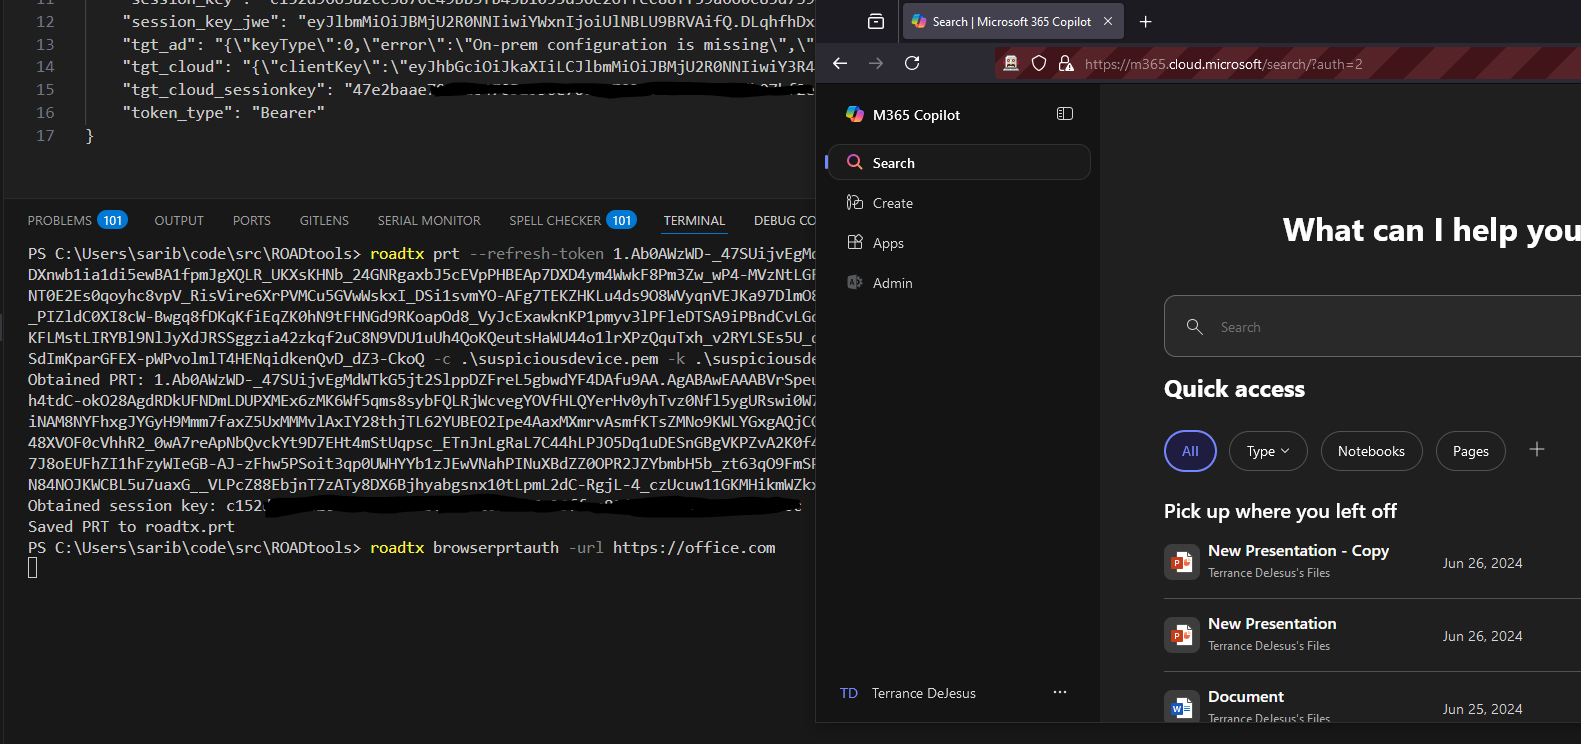Switch to the OUTPUT panel tab

(x=179, y=221)
